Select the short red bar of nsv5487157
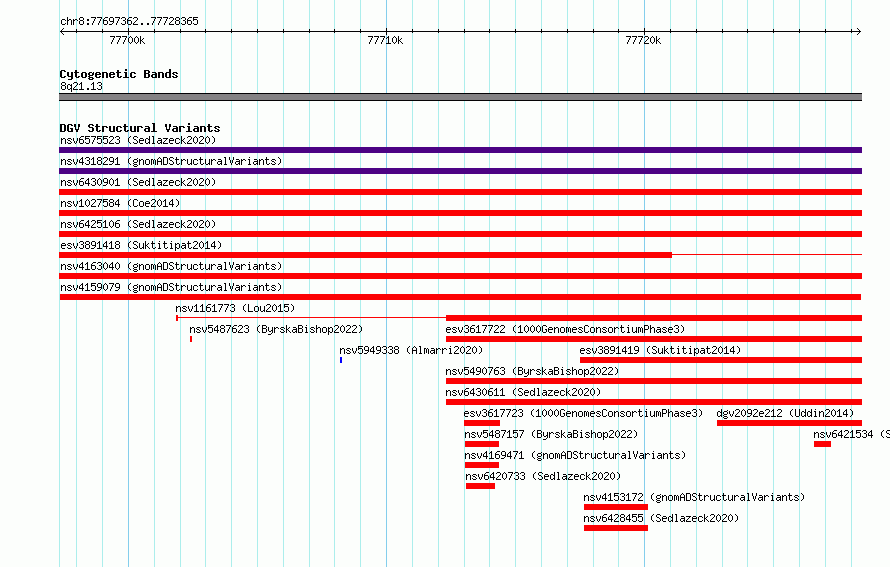 (482, 444)
